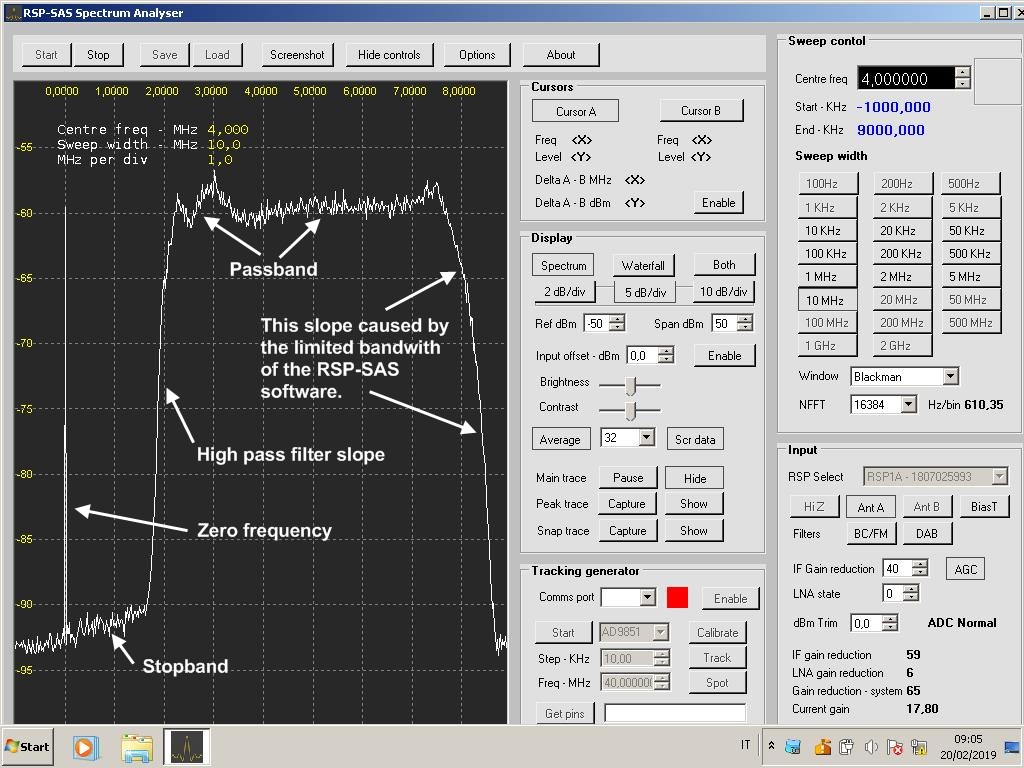Toggle the BiasT button
This screenshot has height=768, width=1024.
pos(984,507)
